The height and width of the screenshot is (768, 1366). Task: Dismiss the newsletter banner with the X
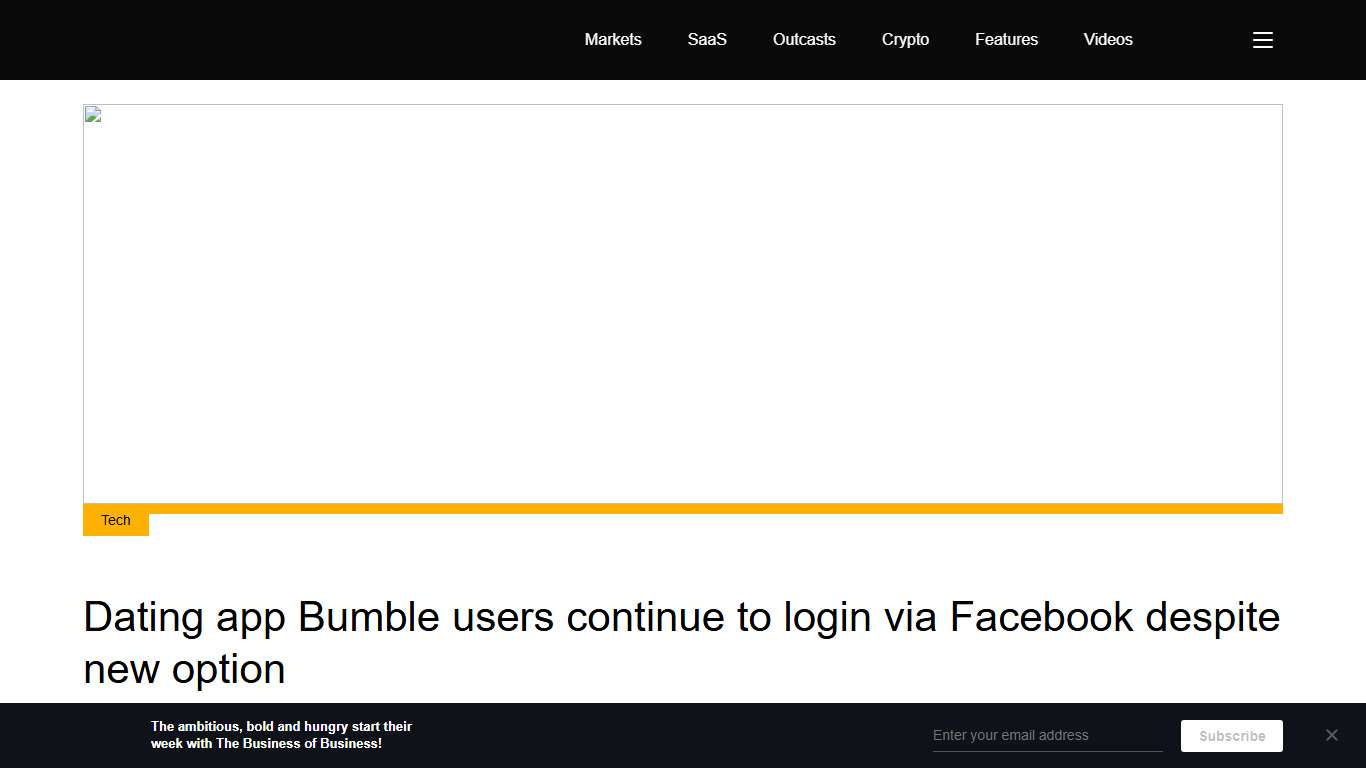(x=1332, y=735)
